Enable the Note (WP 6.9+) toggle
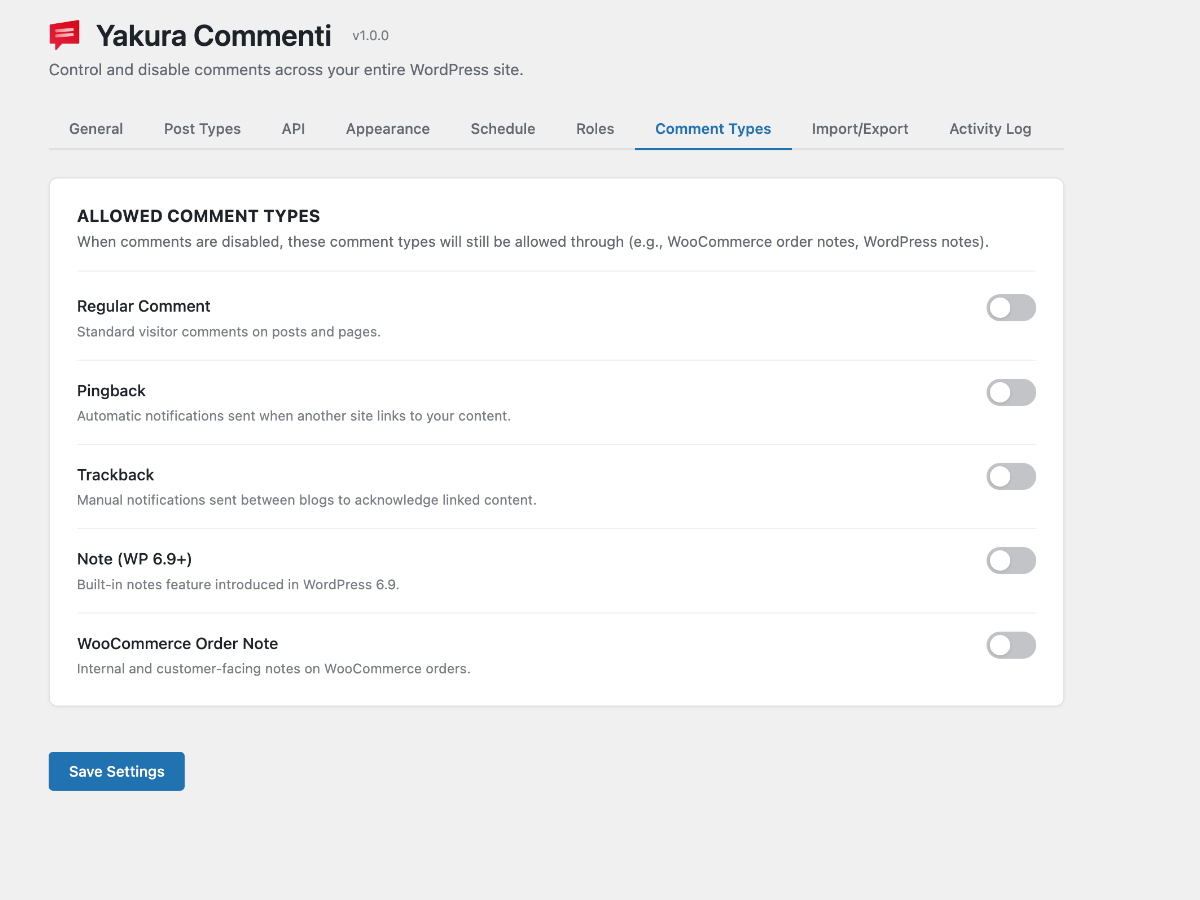Viewport: 1200px width, 900px height. (x=1011, y=561)
